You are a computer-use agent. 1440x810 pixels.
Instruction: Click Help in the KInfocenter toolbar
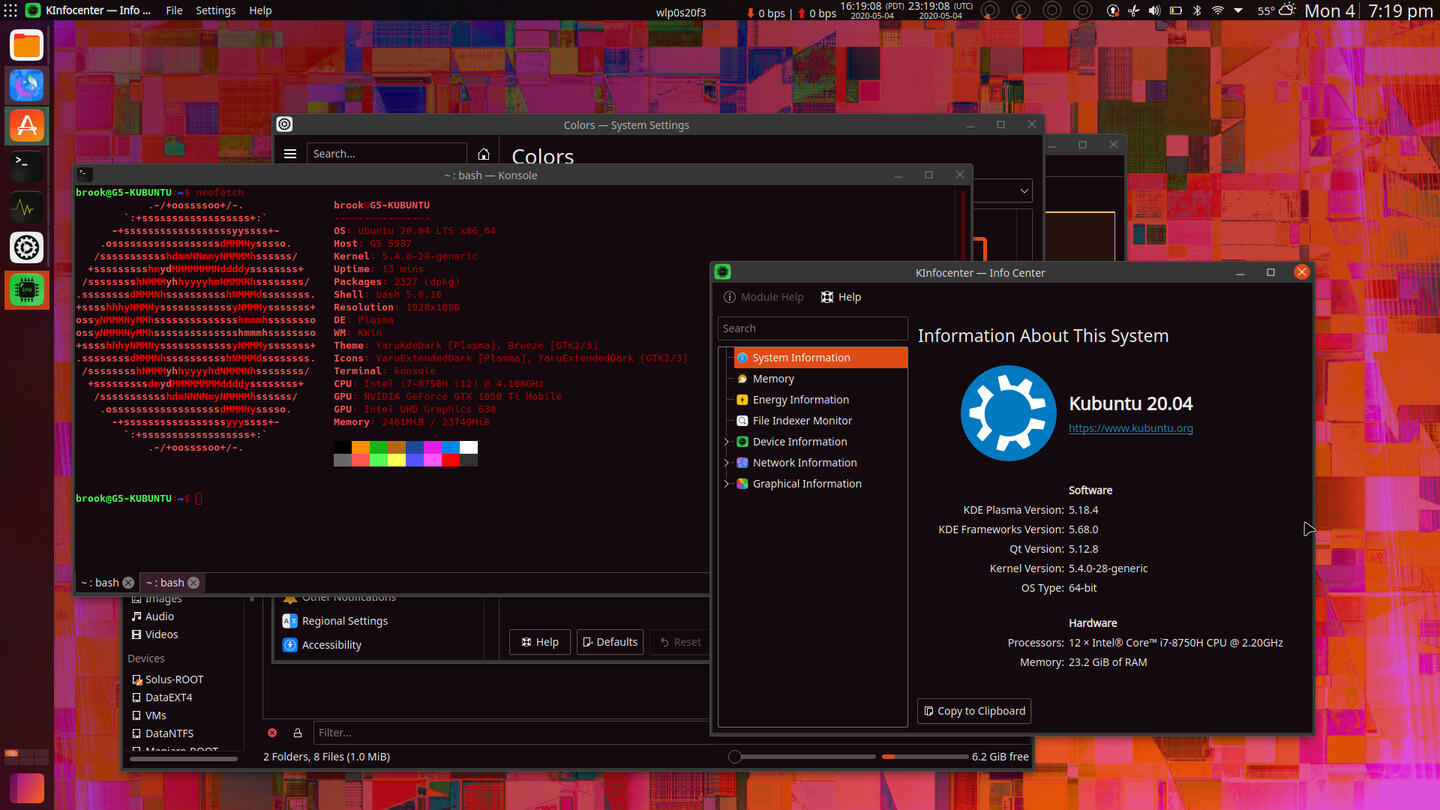[x=841, y=297]
